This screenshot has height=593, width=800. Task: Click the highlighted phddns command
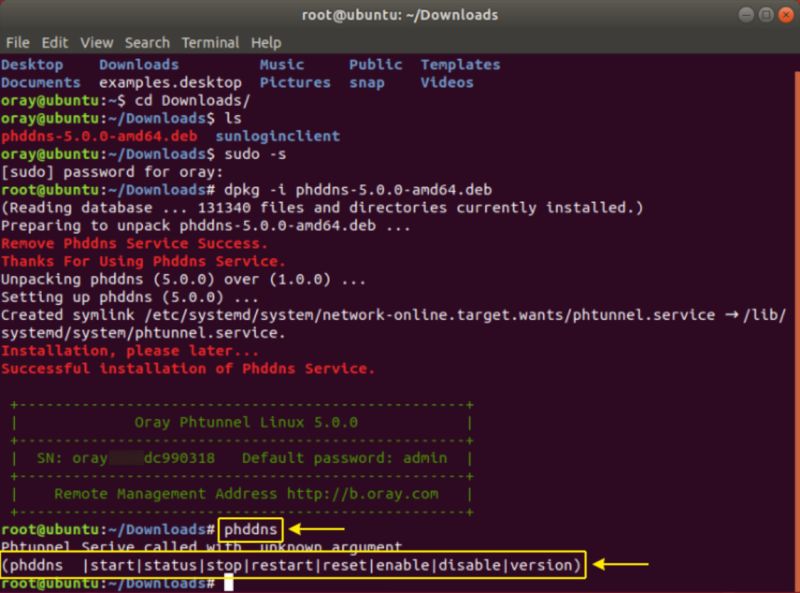coord(253,528)
